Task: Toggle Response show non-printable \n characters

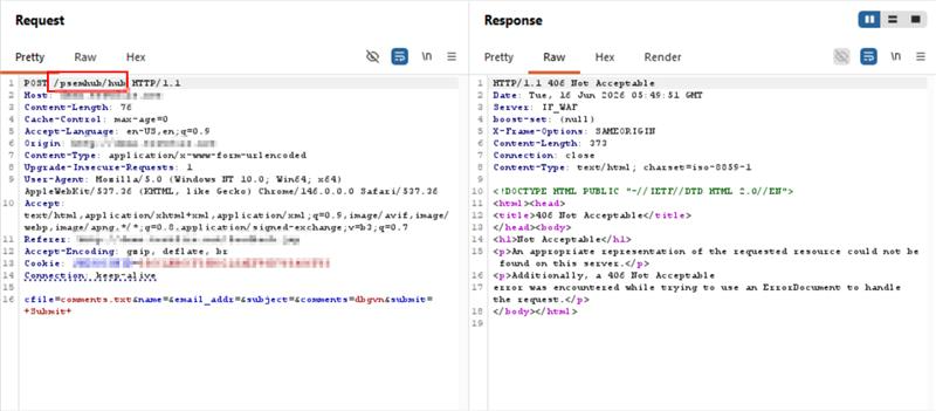Action: click(895, 57)
